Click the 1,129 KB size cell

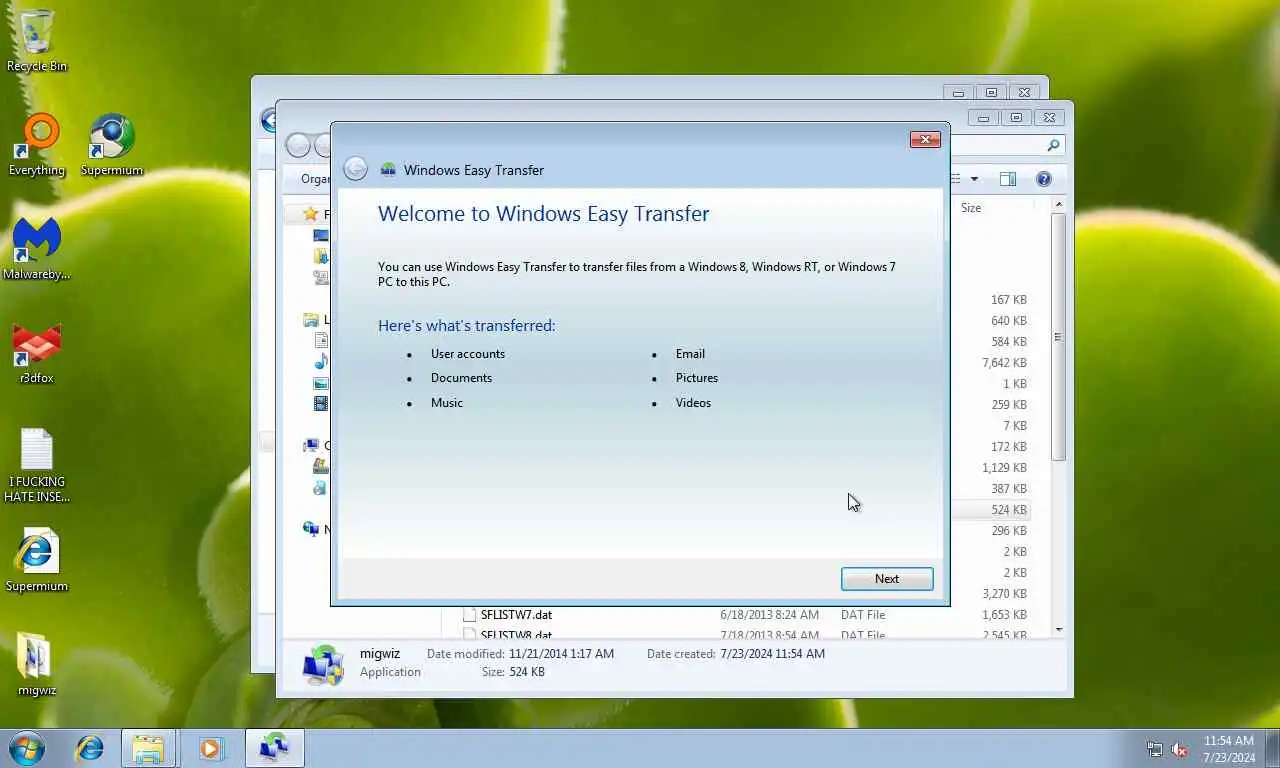click(x=1004, y=468)
